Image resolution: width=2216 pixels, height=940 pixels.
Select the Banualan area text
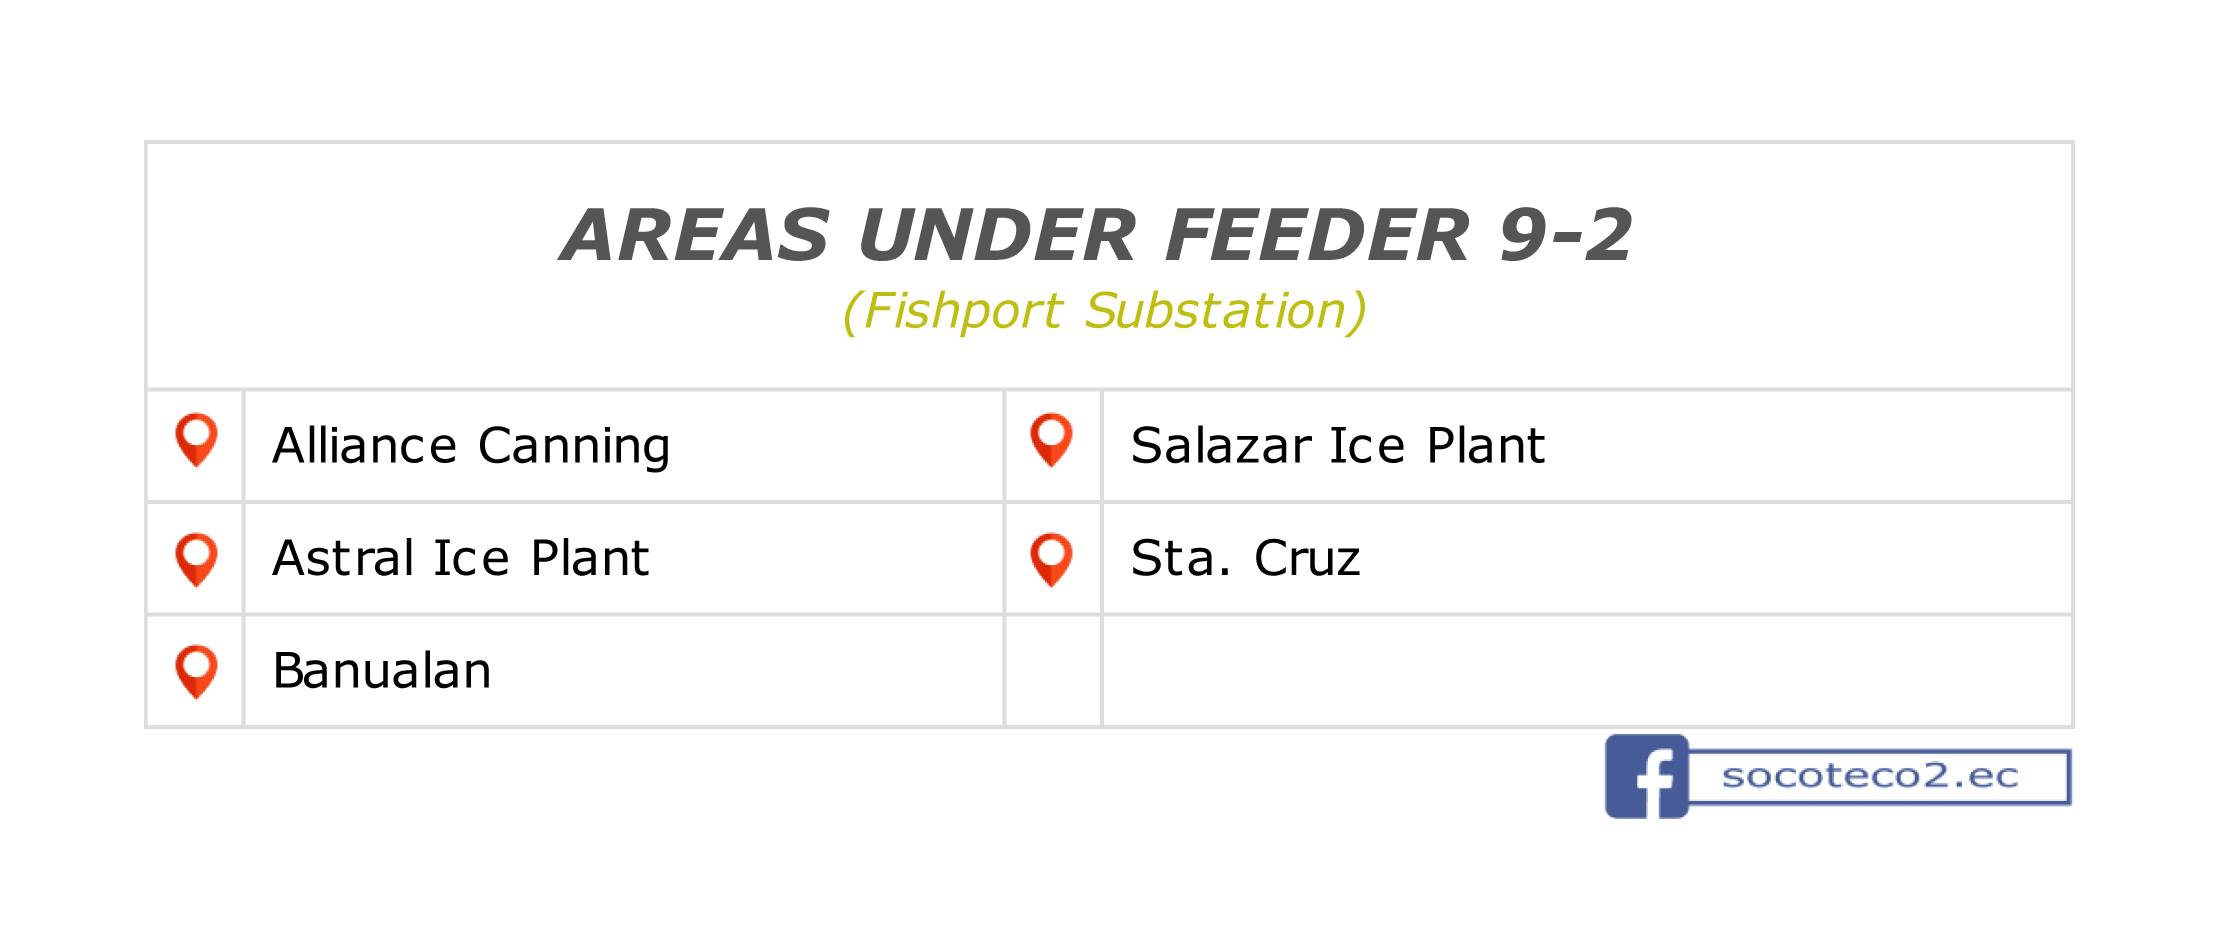(x=382, y=670)
